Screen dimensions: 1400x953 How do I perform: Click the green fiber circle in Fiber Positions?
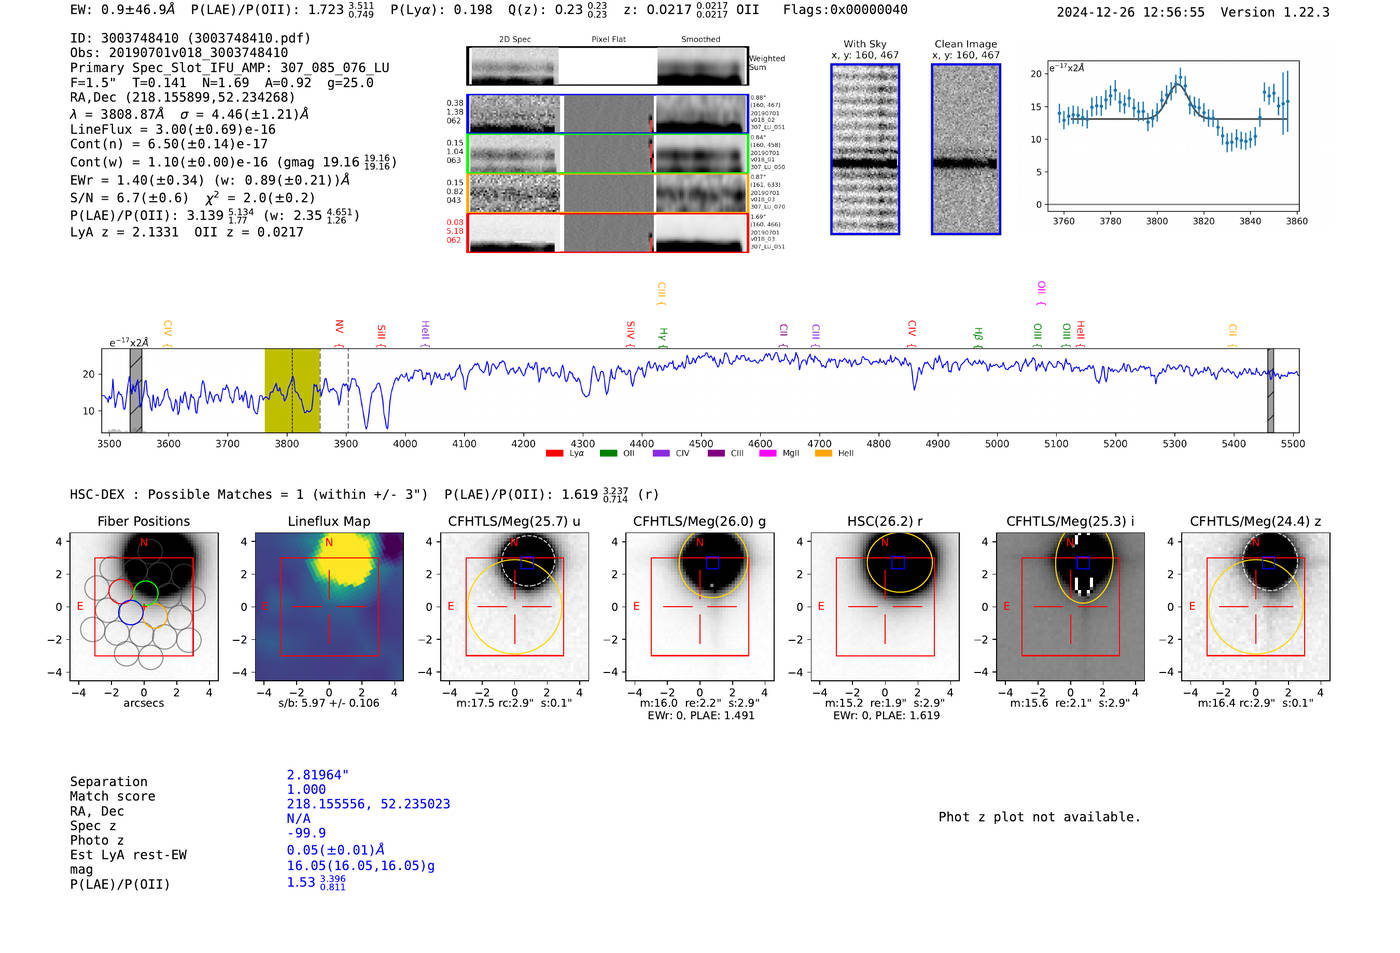pos(146,592)
